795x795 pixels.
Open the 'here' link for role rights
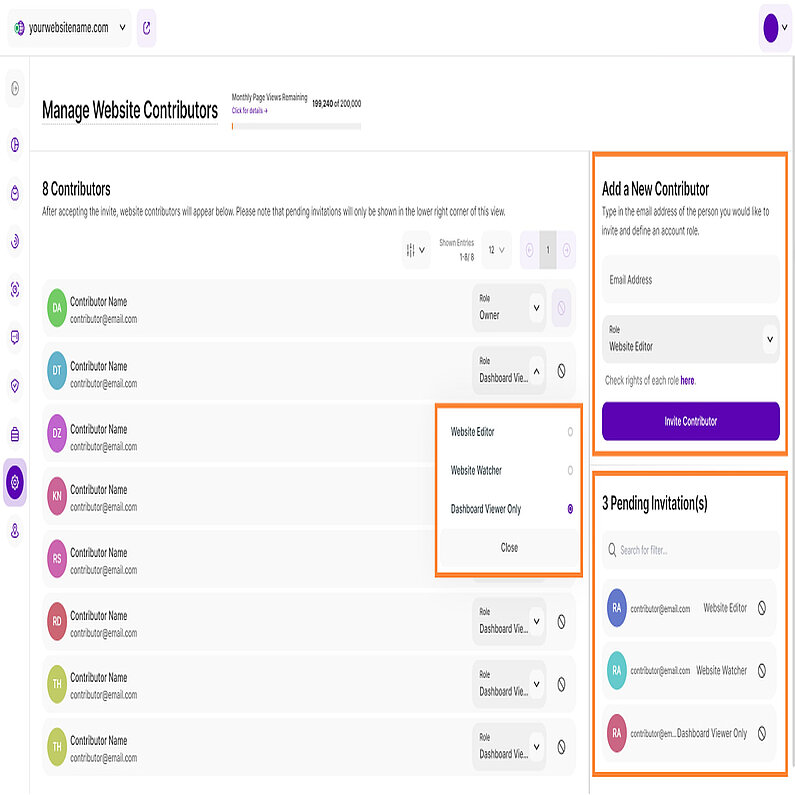[687, 381]
